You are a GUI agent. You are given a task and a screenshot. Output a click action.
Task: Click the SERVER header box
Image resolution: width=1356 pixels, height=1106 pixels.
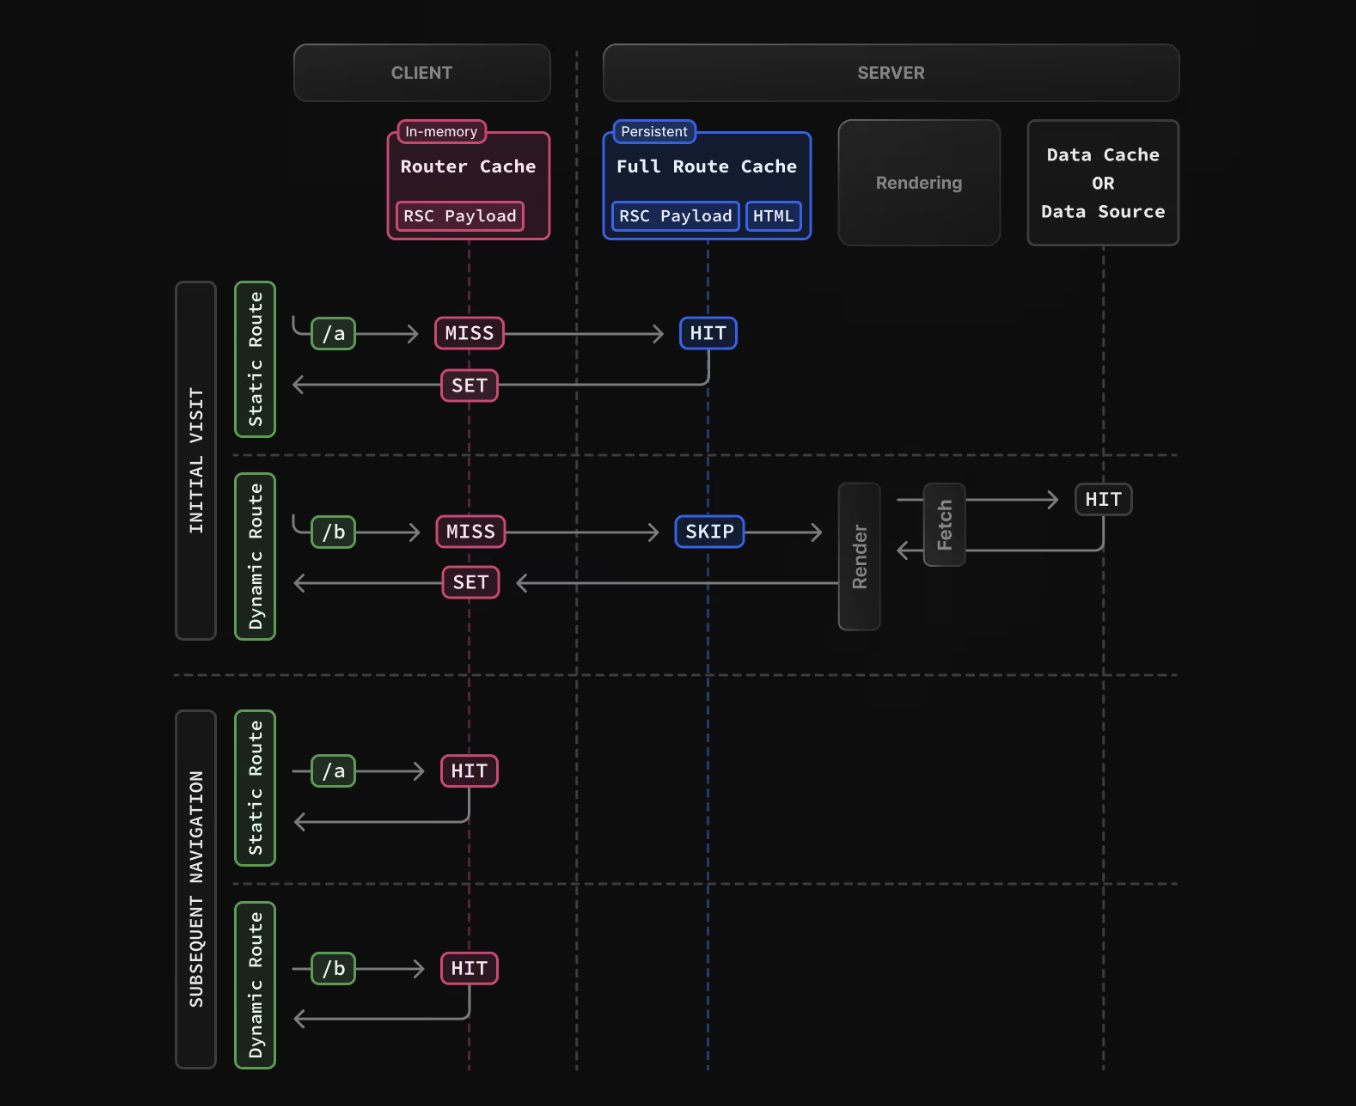click(890, 73)
